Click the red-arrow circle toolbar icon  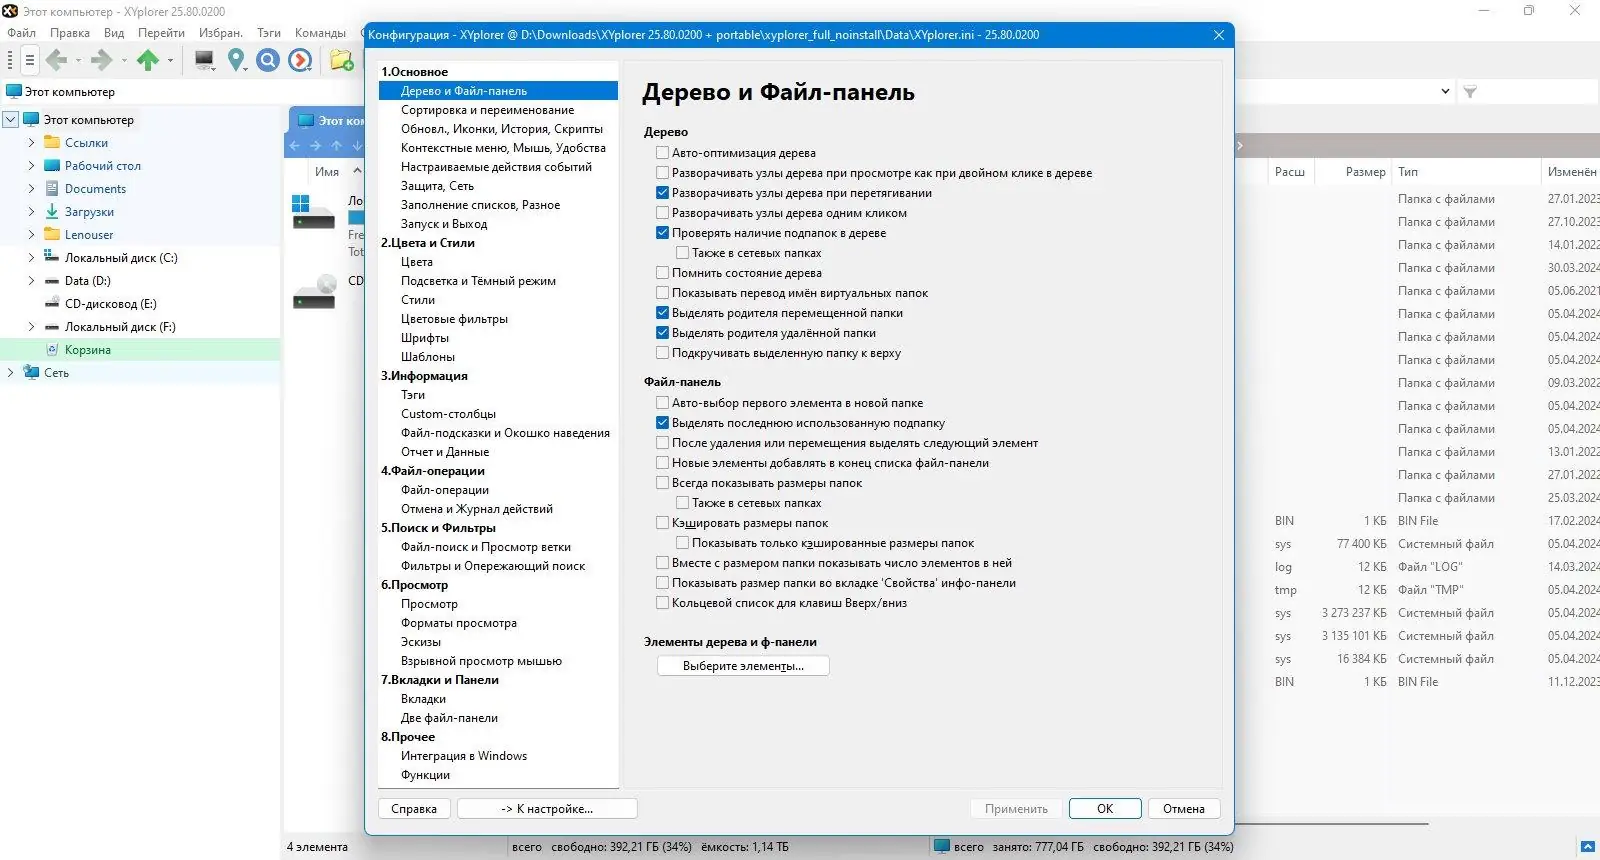(x=300, y=61)
